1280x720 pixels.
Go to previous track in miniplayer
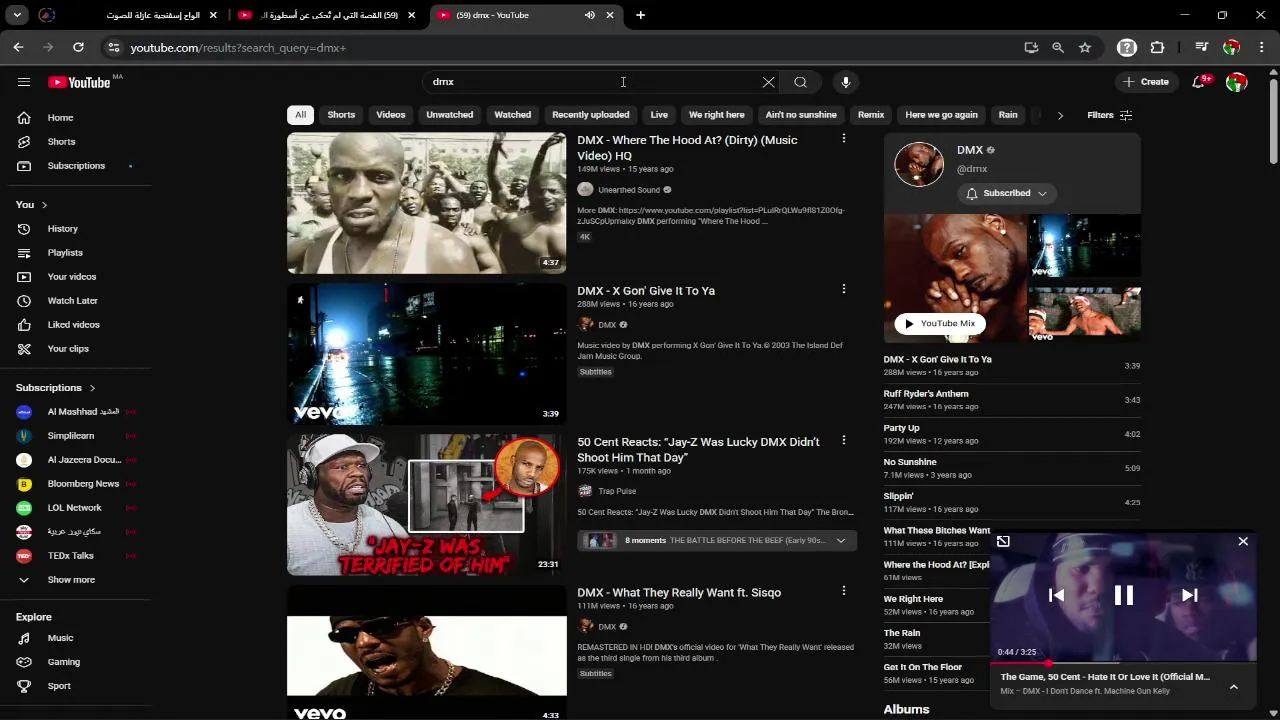point(1056,595)
